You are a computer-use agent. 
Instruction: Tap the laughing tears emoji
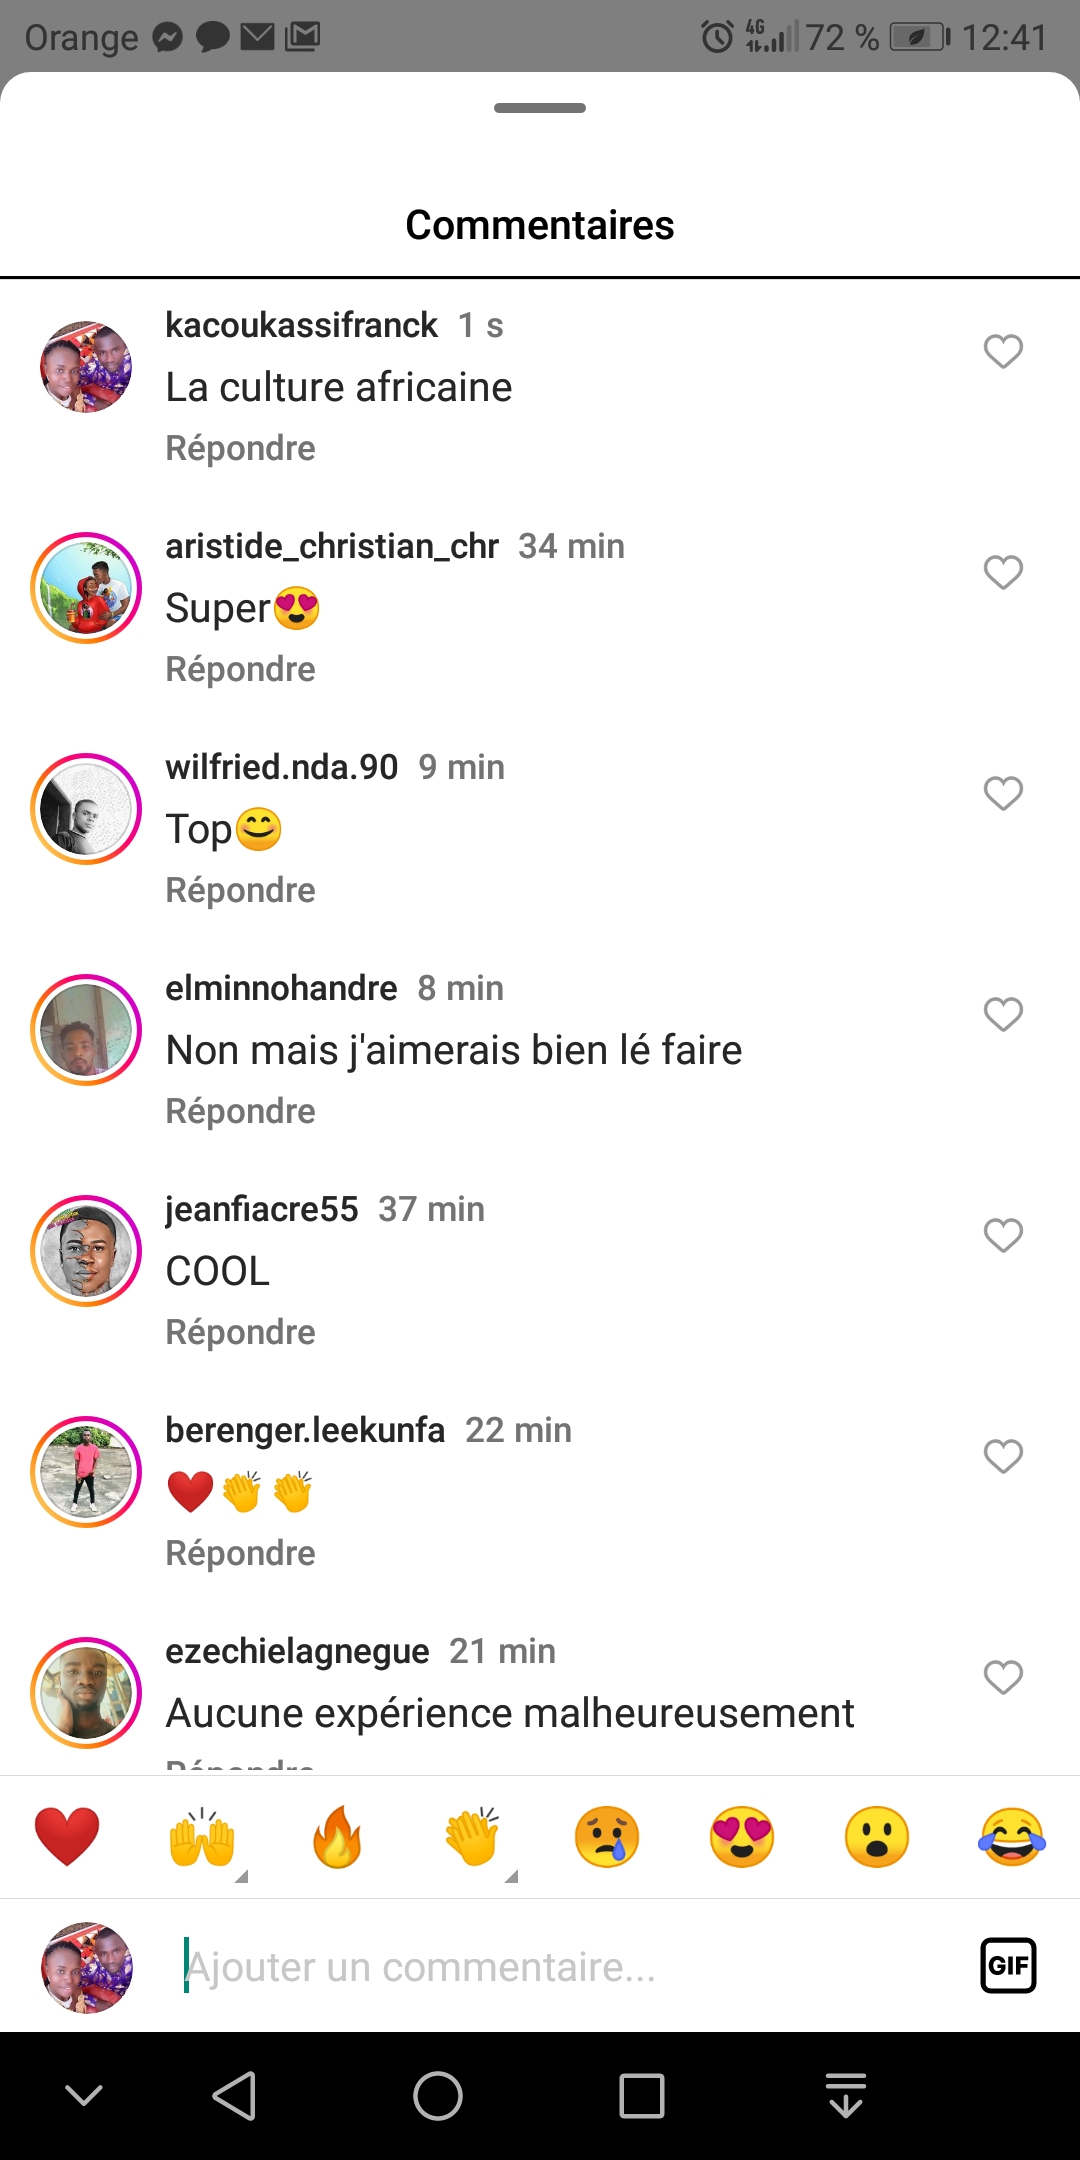1012,1837
